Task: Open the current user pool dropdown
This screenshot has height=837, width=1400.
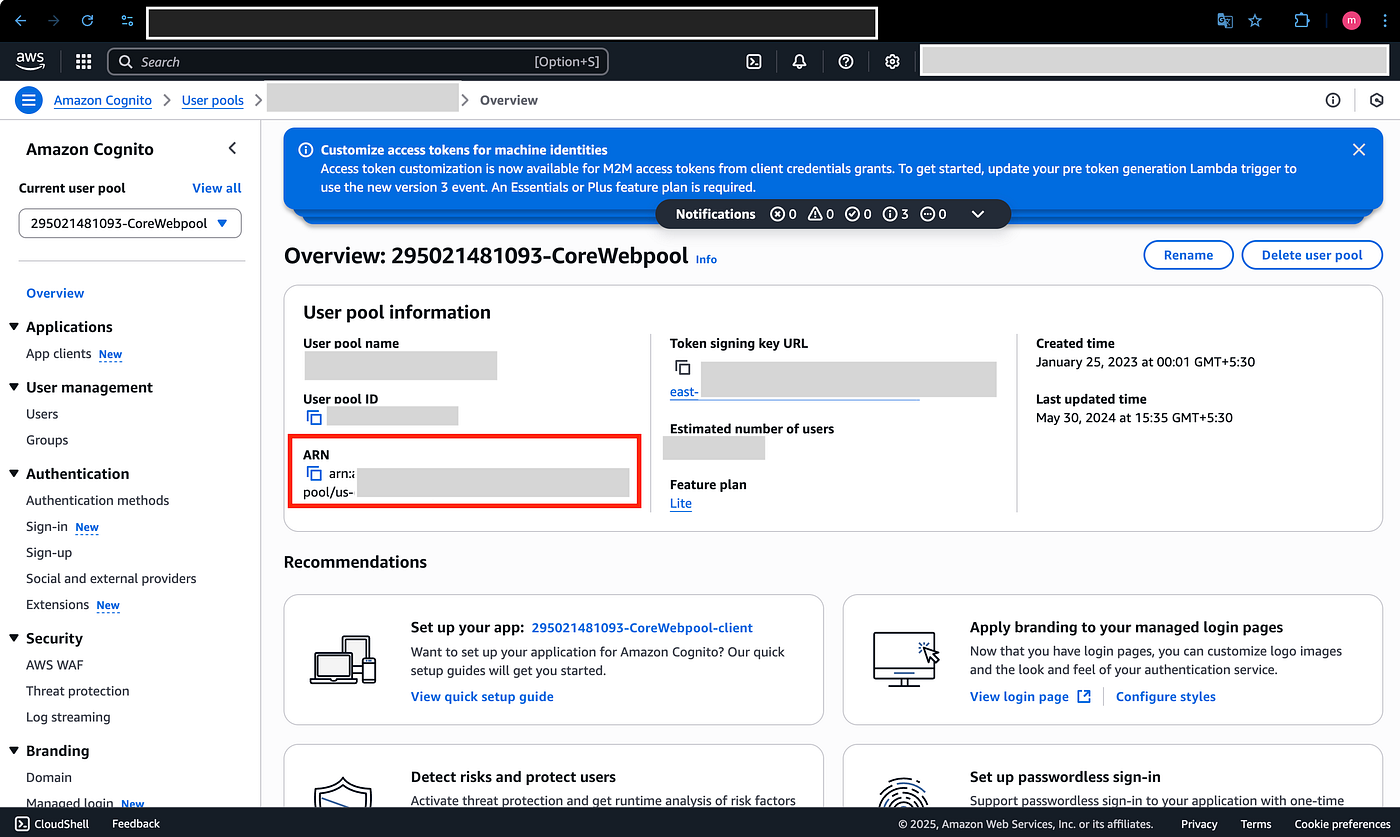Action: coord(130,223)
